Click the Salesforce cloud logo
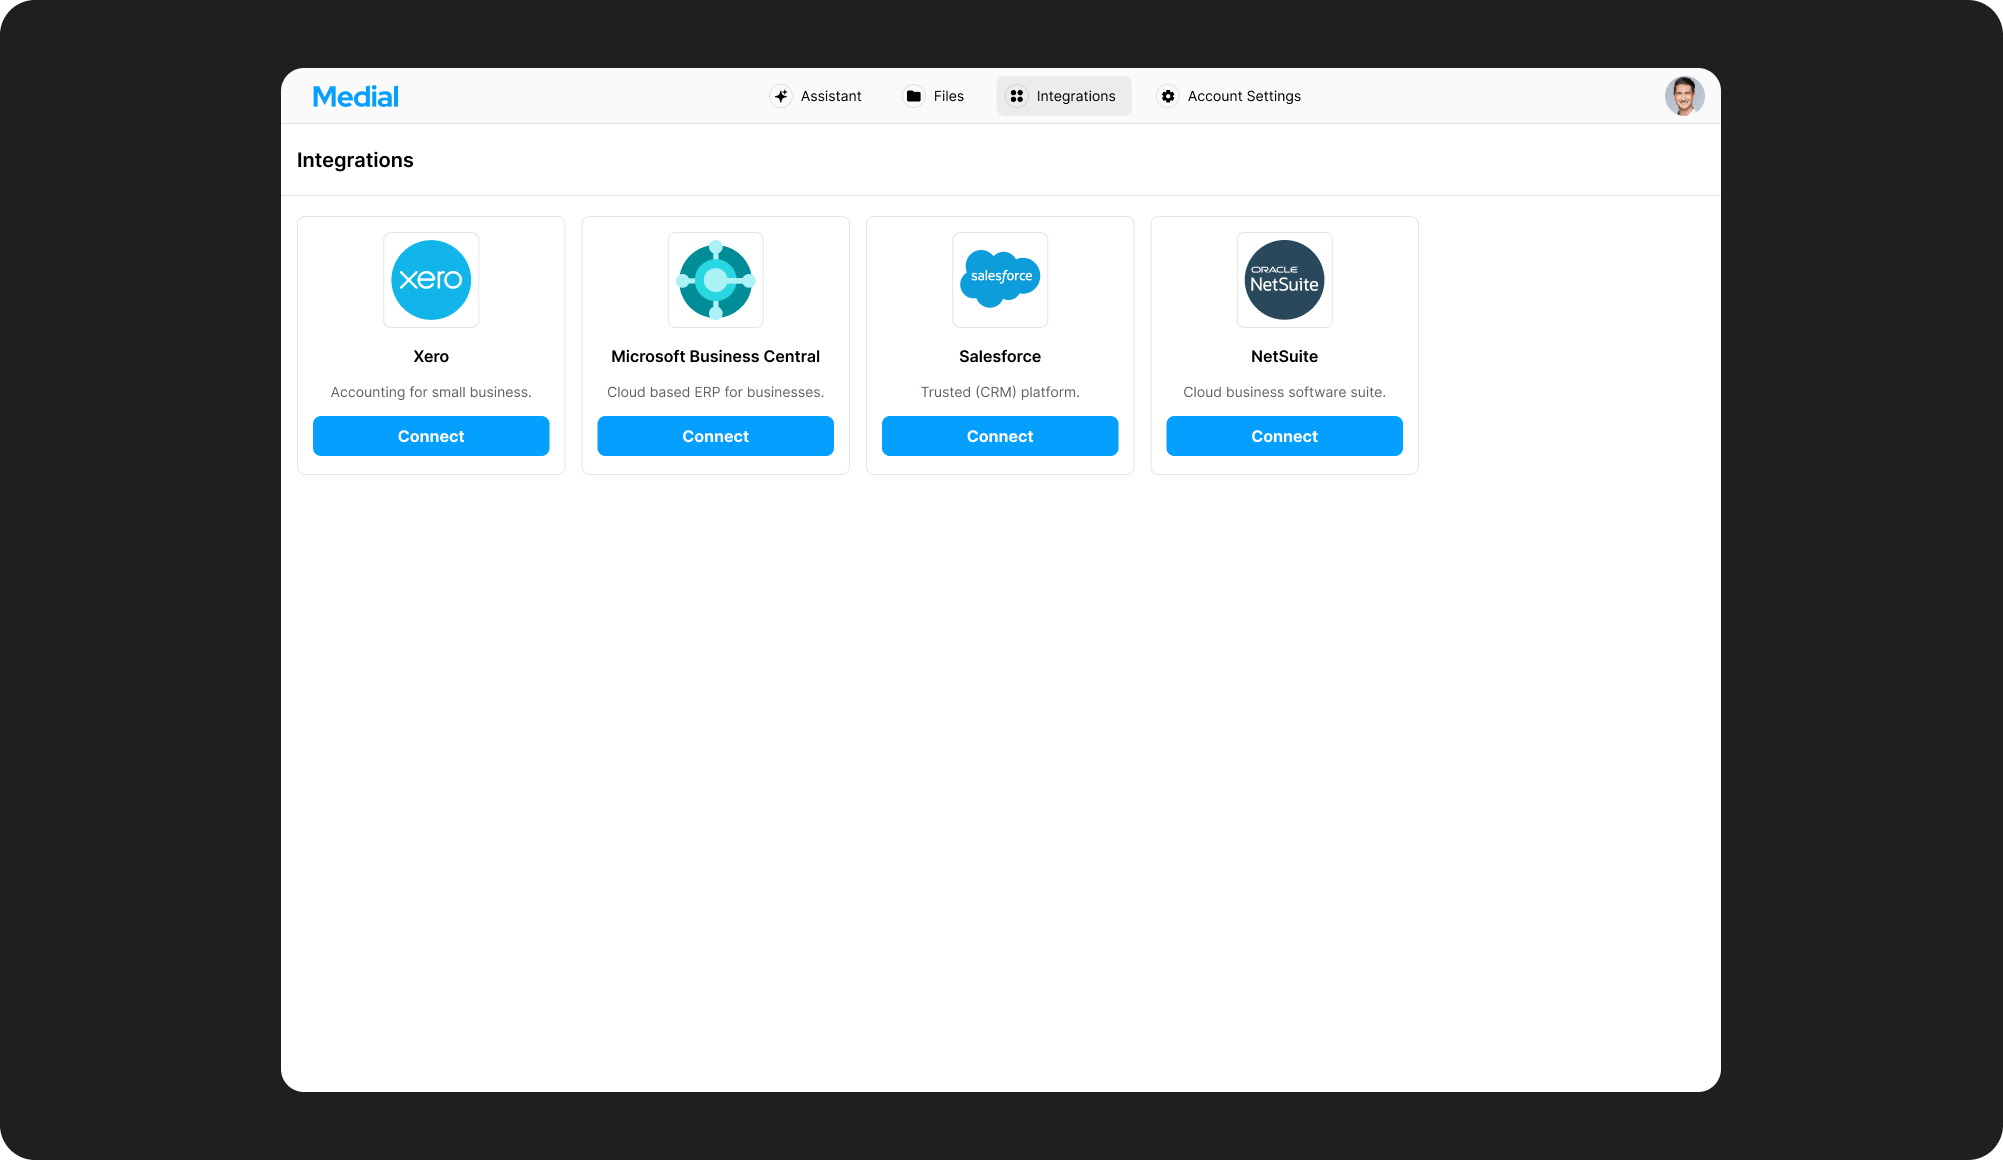The width and height of the screenshot is (2003, 1160). pyautogui.click(x=1000, y=280)
